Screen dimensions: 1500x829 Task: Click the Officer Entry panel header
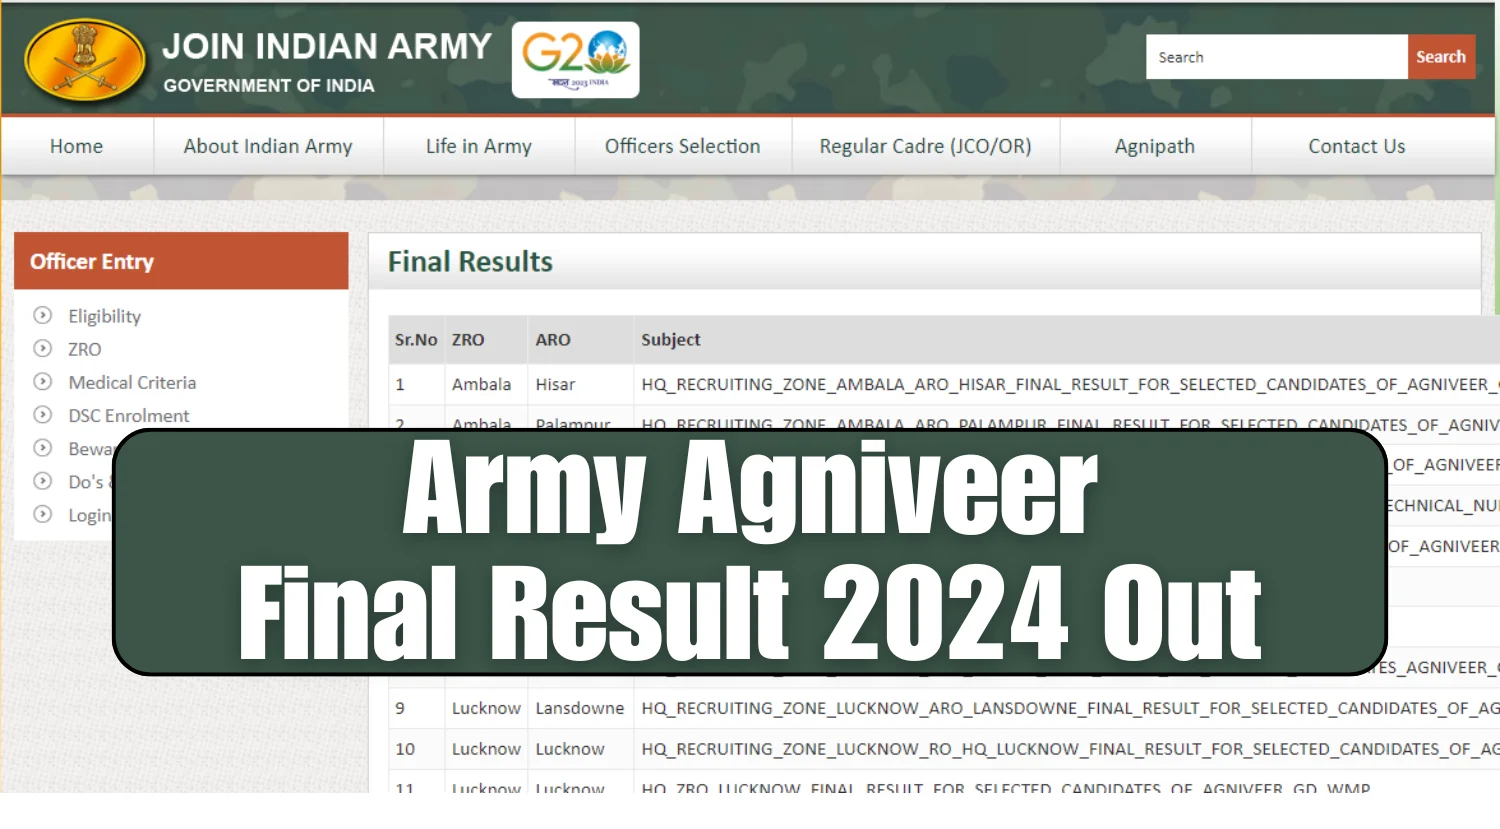(181, 261)
